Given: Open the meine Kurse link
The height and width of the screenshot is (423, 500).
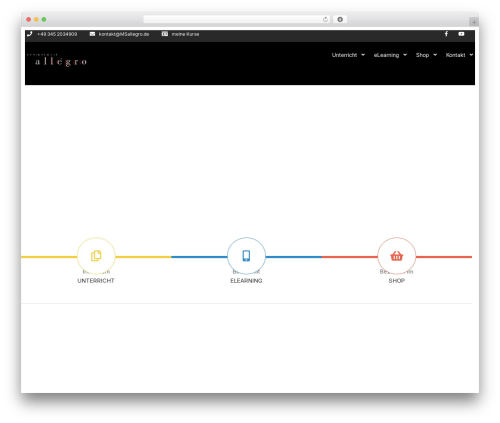Looking at the screenshot, I should (185, 34).
